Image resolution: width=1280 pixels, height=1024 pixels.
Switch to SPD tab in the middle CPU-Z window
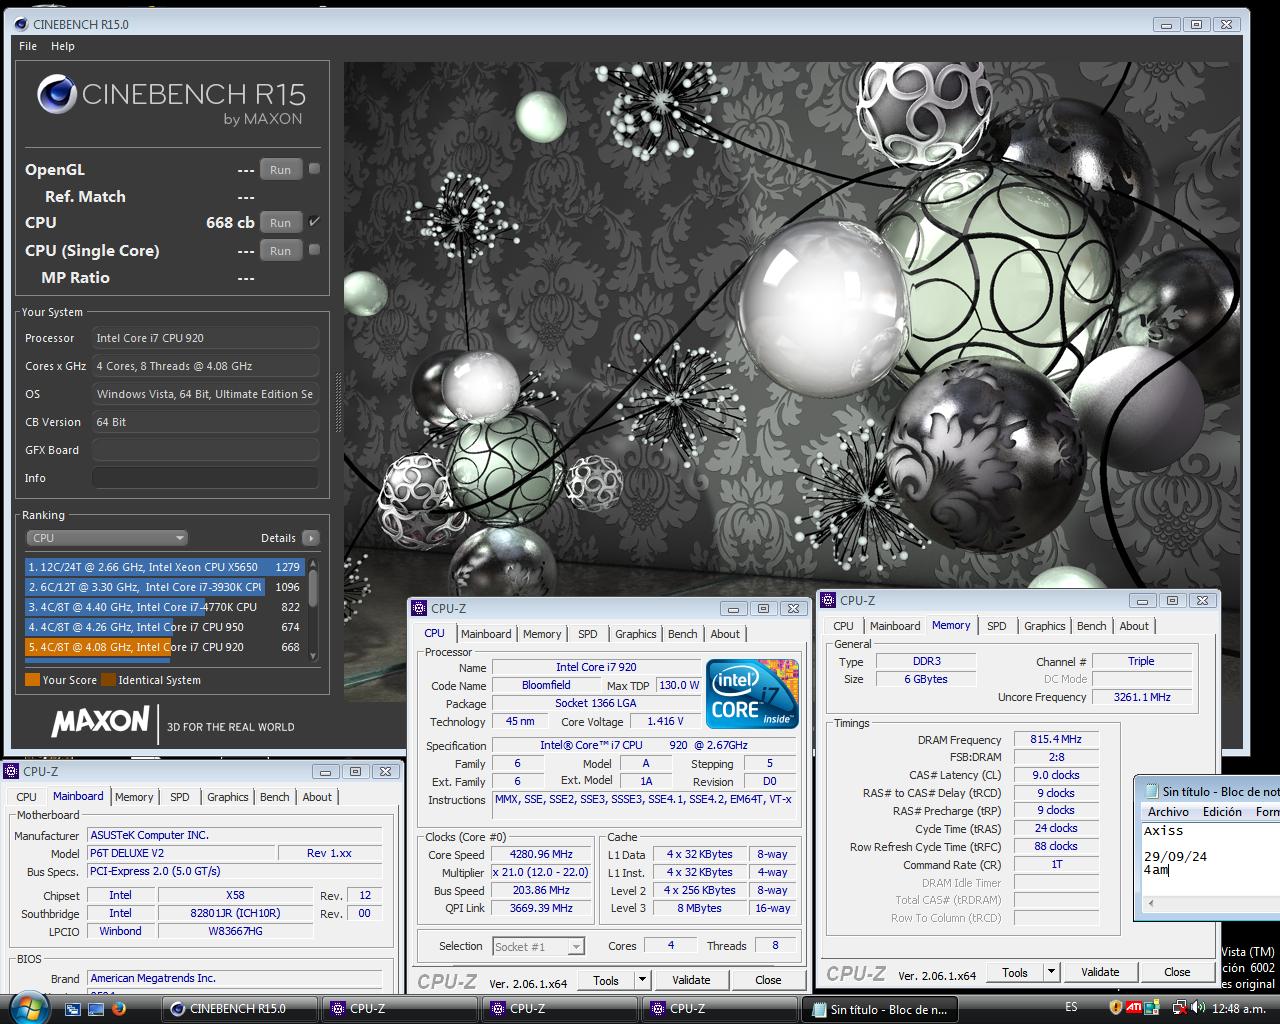coord(588,634)
